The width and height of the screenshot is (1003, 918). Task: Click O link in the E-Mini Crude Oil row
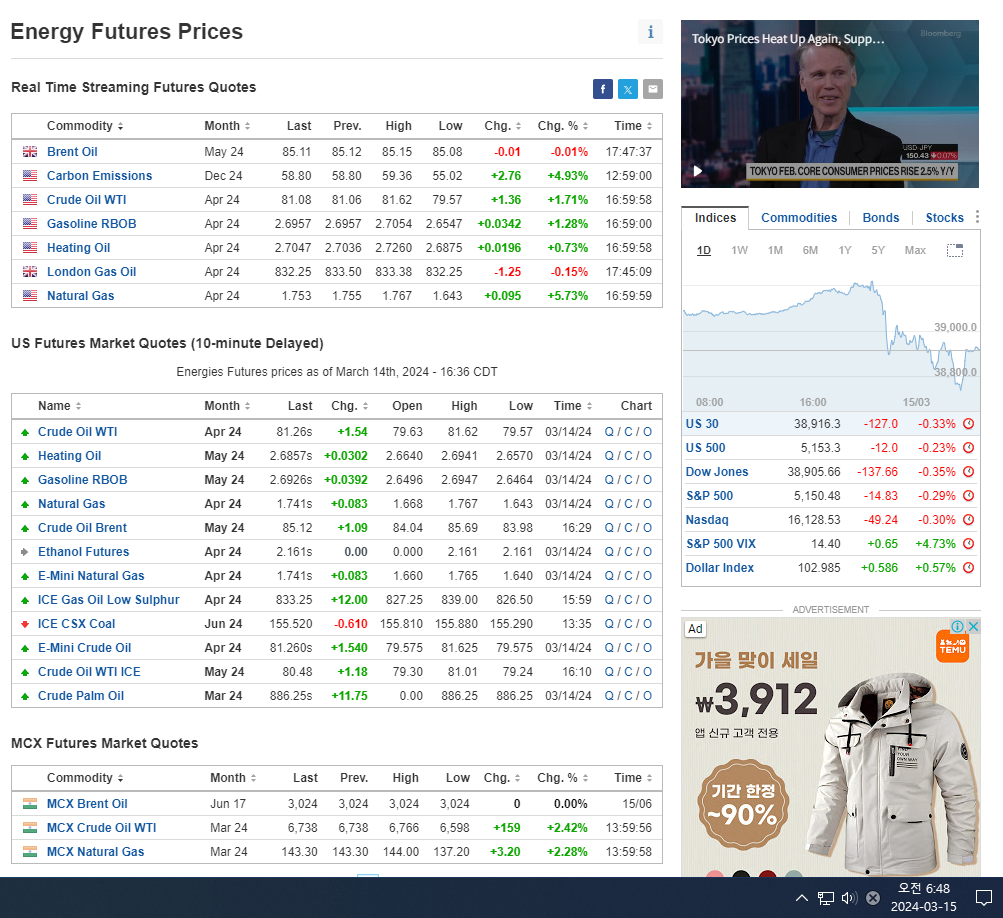pyautogui.click(x=647, y=648)
